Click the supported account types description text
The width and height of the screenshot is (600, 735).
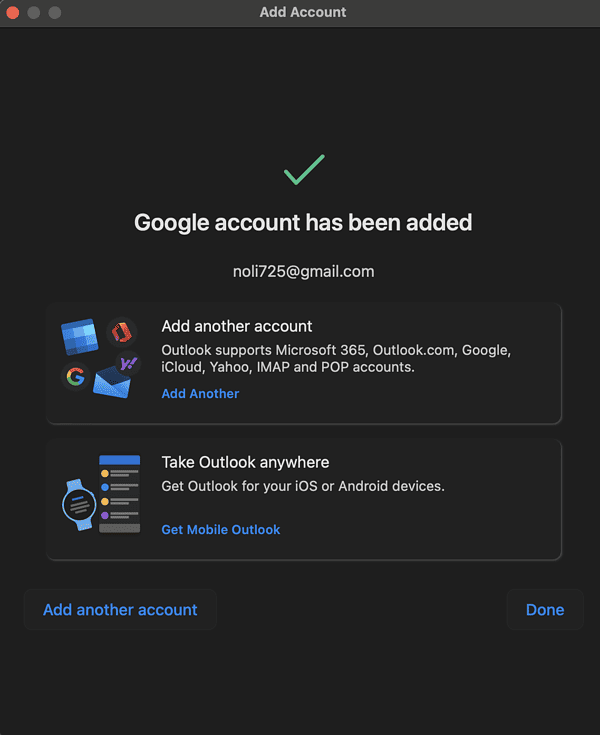pos(336,359)
